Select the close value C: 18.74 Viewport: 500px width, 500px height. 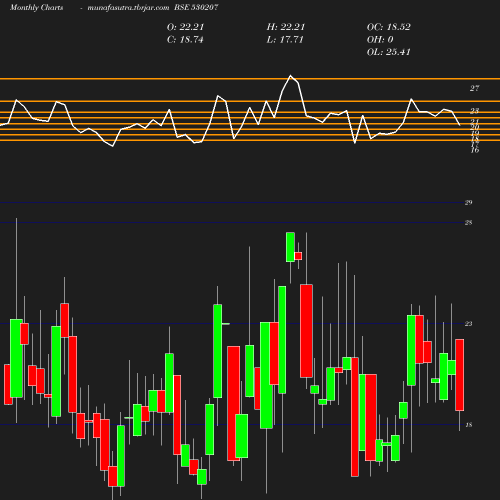pyautogui.click(x=185, y=40)
